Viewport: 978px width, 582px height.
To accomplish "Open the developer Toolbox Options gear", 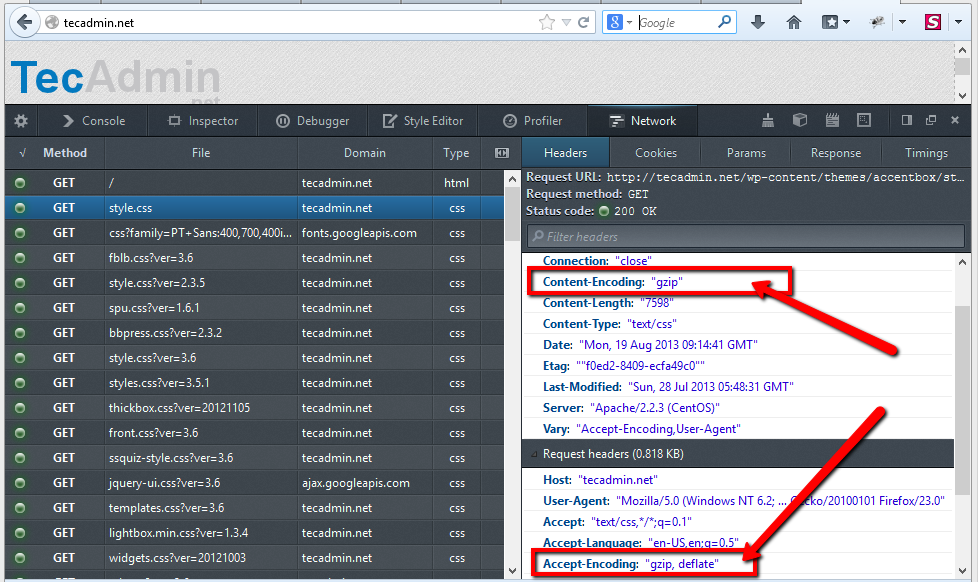I will [x=20, y=121].
